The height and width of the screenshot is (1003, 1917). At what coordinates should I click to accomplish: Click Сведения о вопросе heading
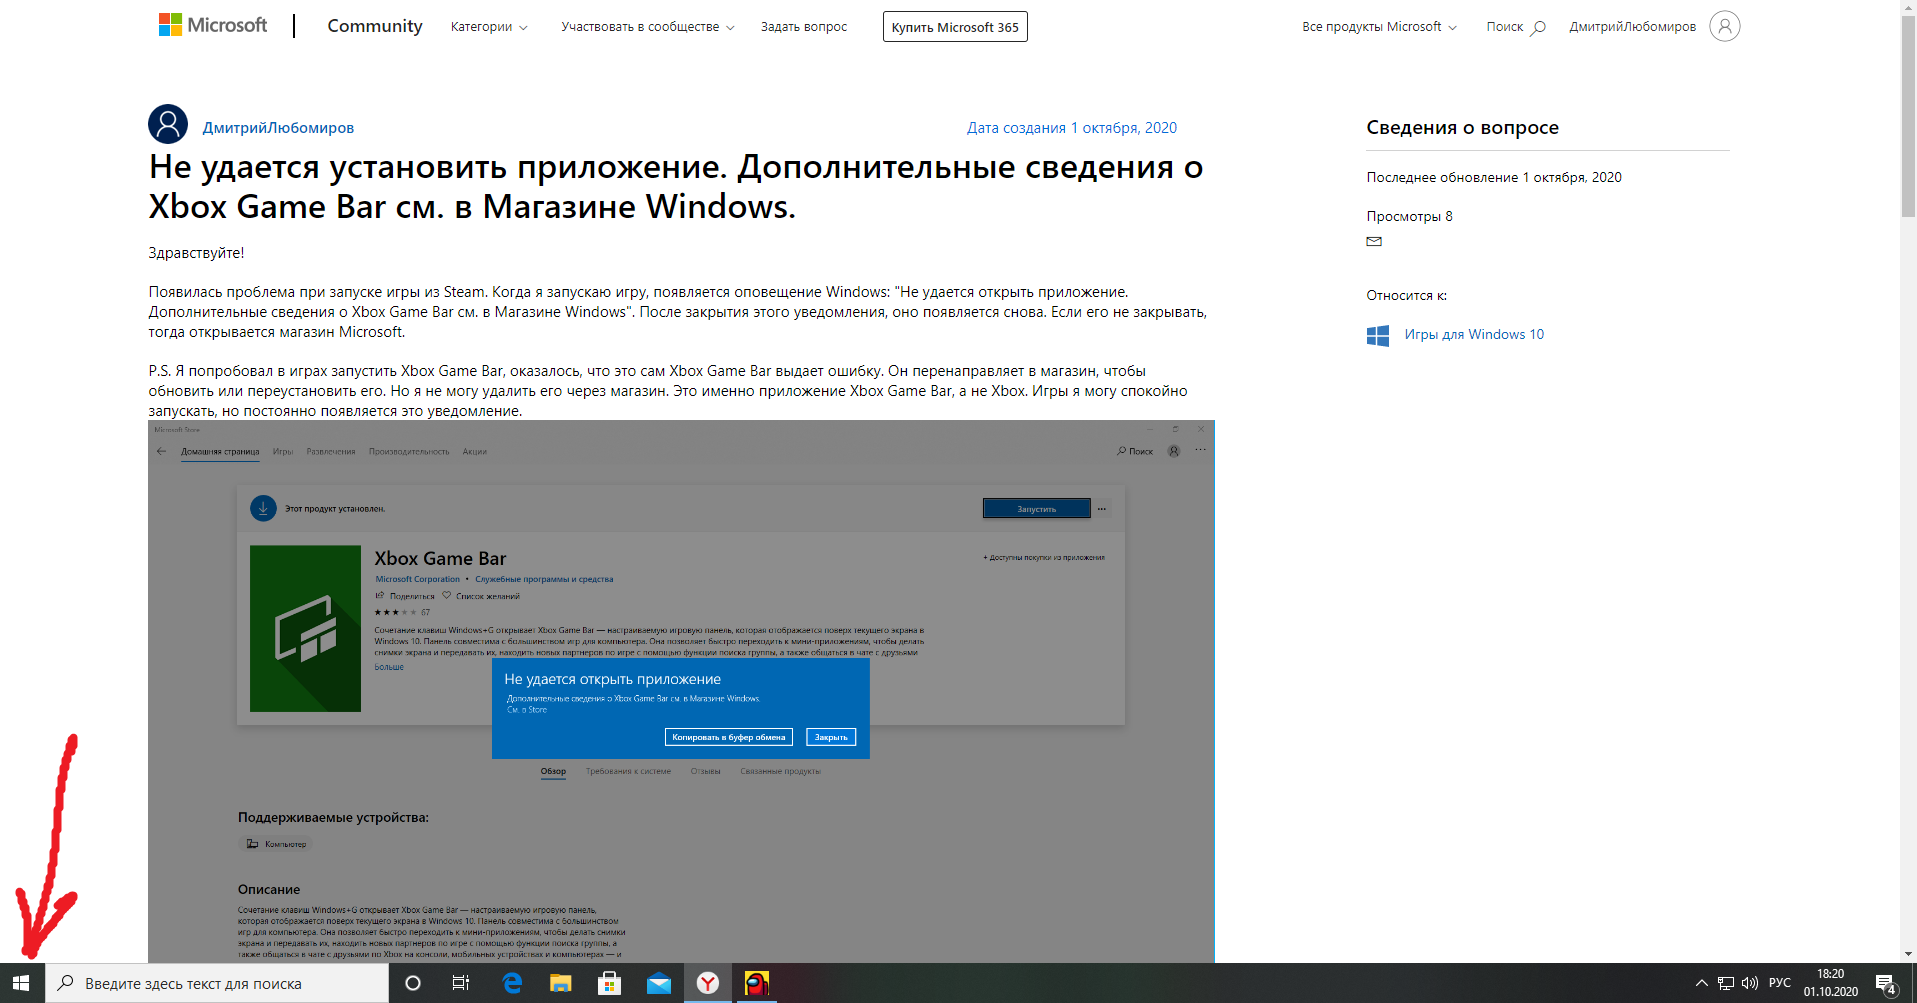coord(1463,127)
